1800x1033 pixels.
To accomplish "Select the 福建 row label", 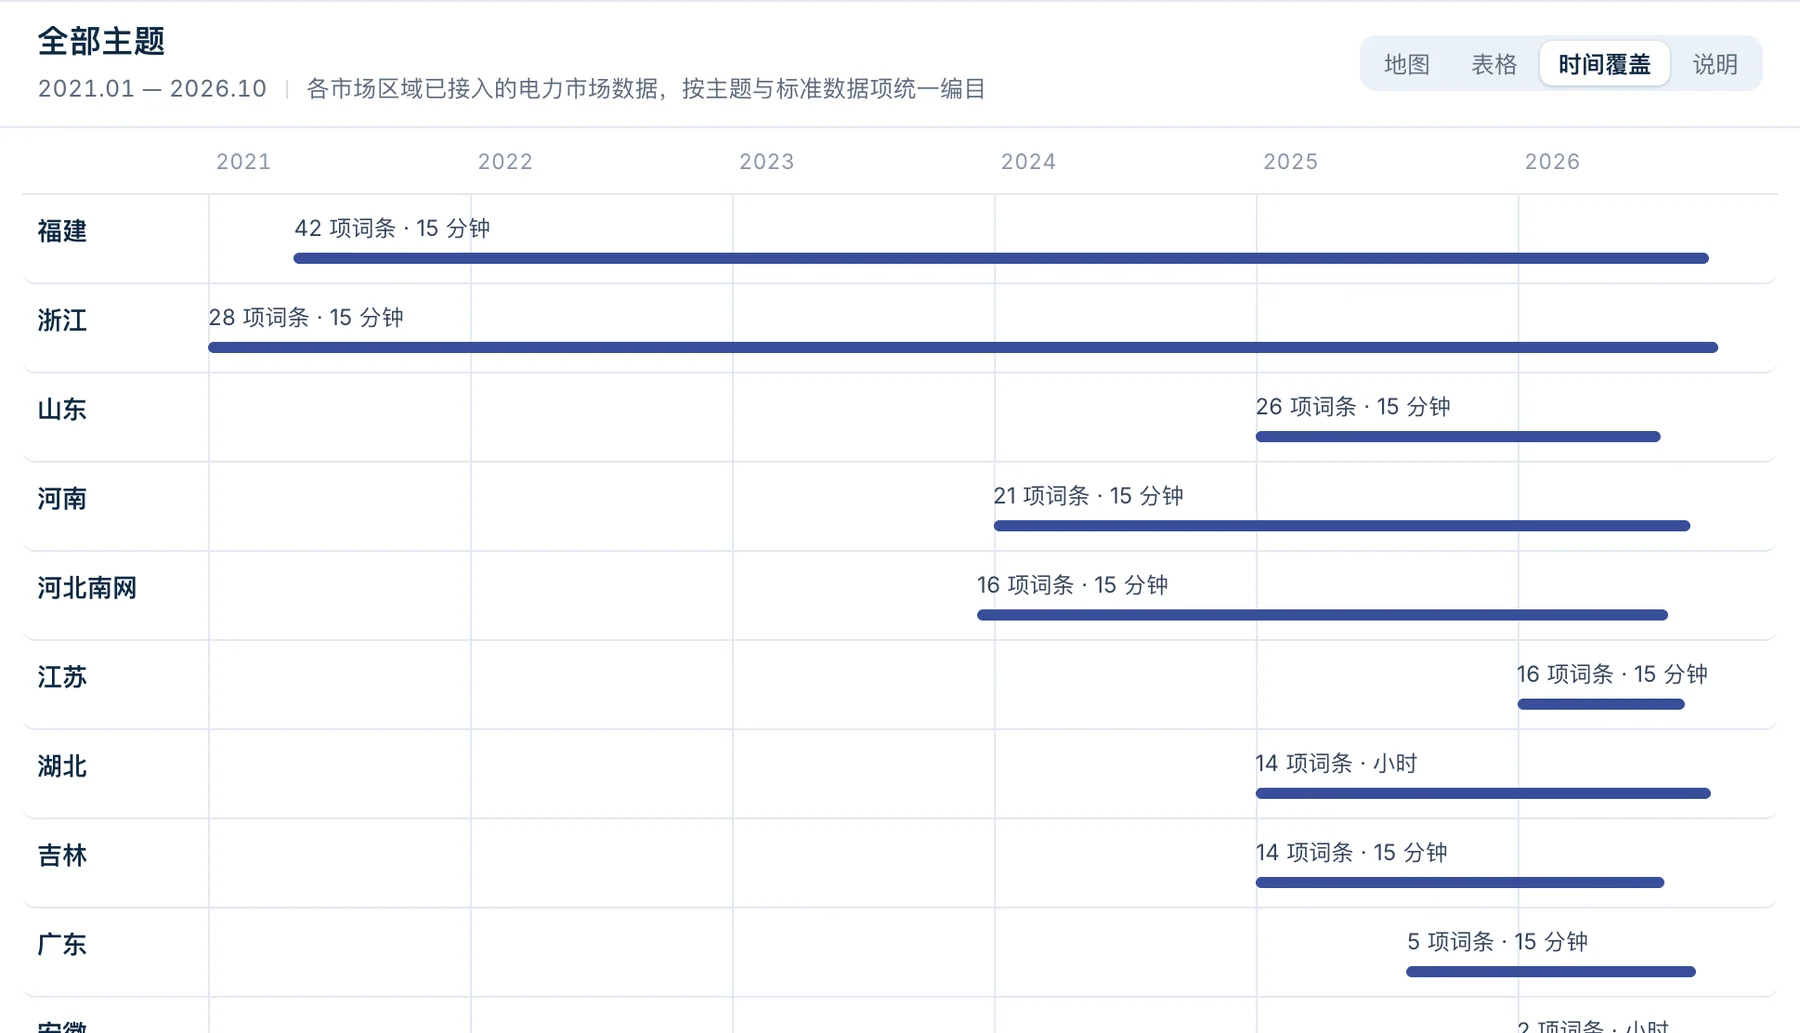I will click(62, 231).
